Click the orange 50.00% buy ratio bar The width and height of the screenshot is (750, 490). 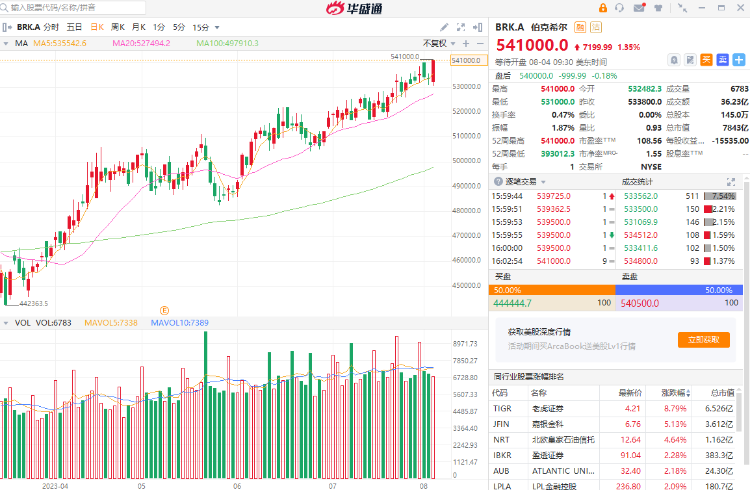point(552,290)
